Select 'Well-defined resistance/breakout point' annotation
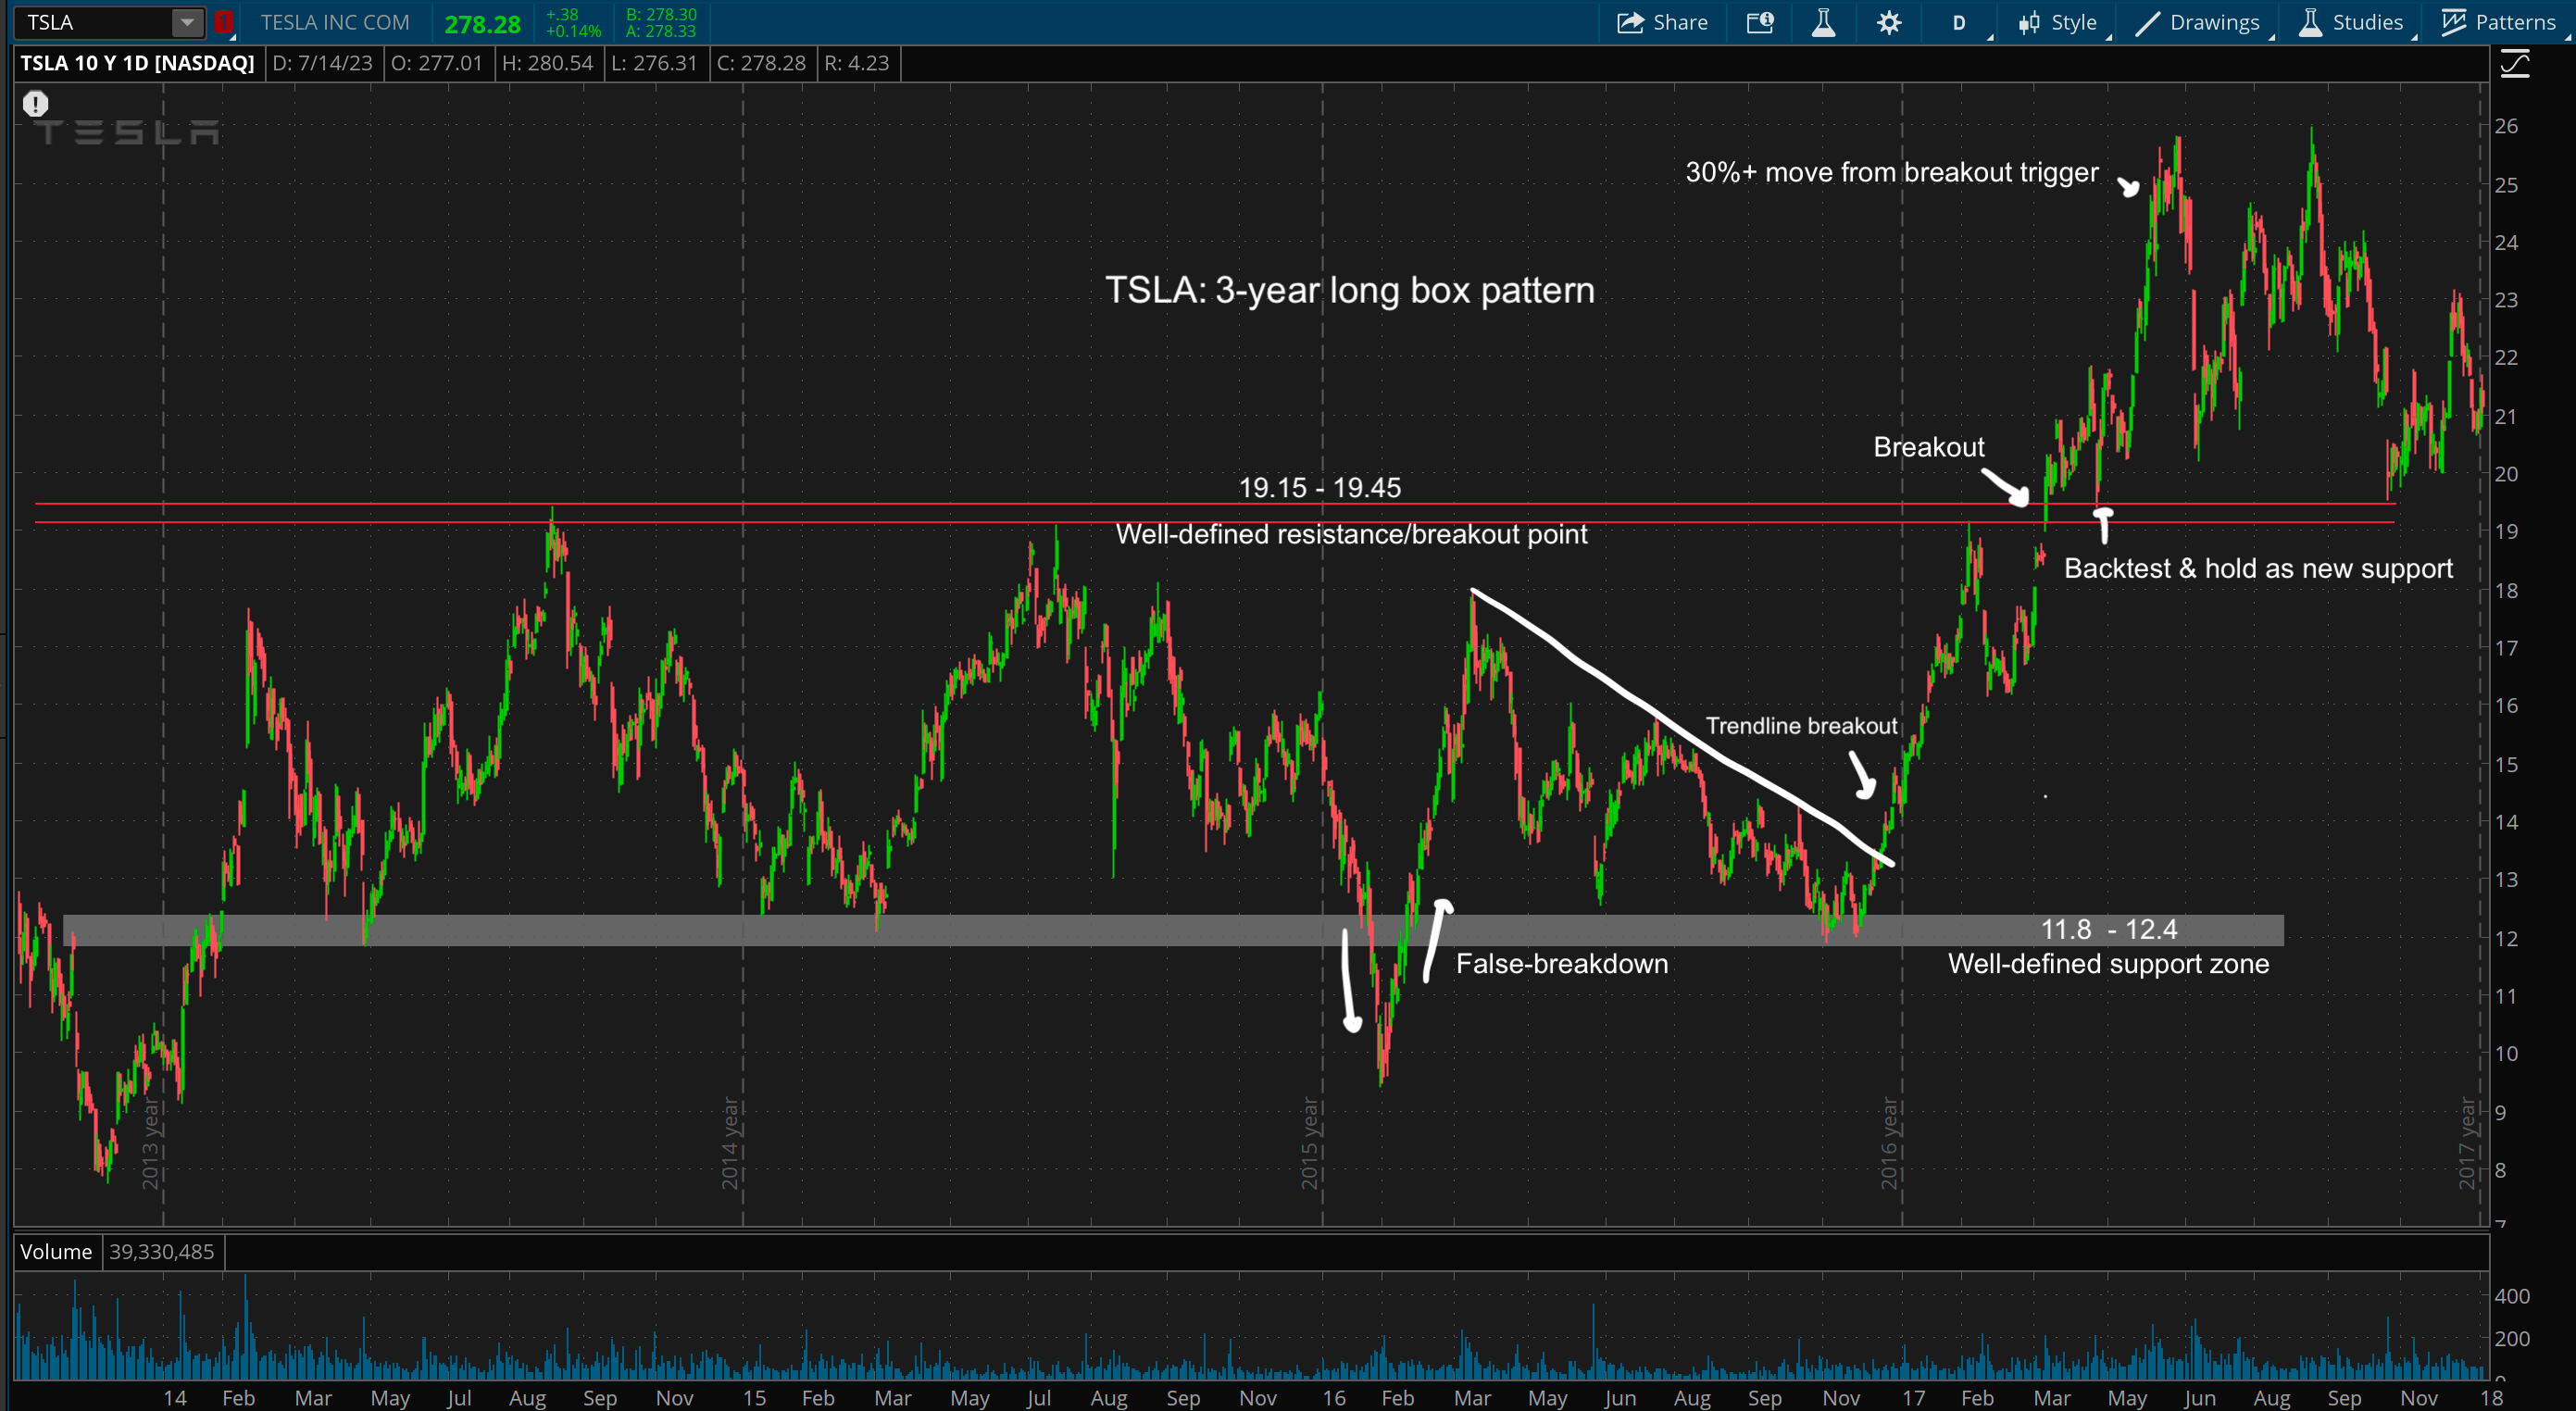Screen dimensions: 2576x1411 click(x=1351, y=534)
